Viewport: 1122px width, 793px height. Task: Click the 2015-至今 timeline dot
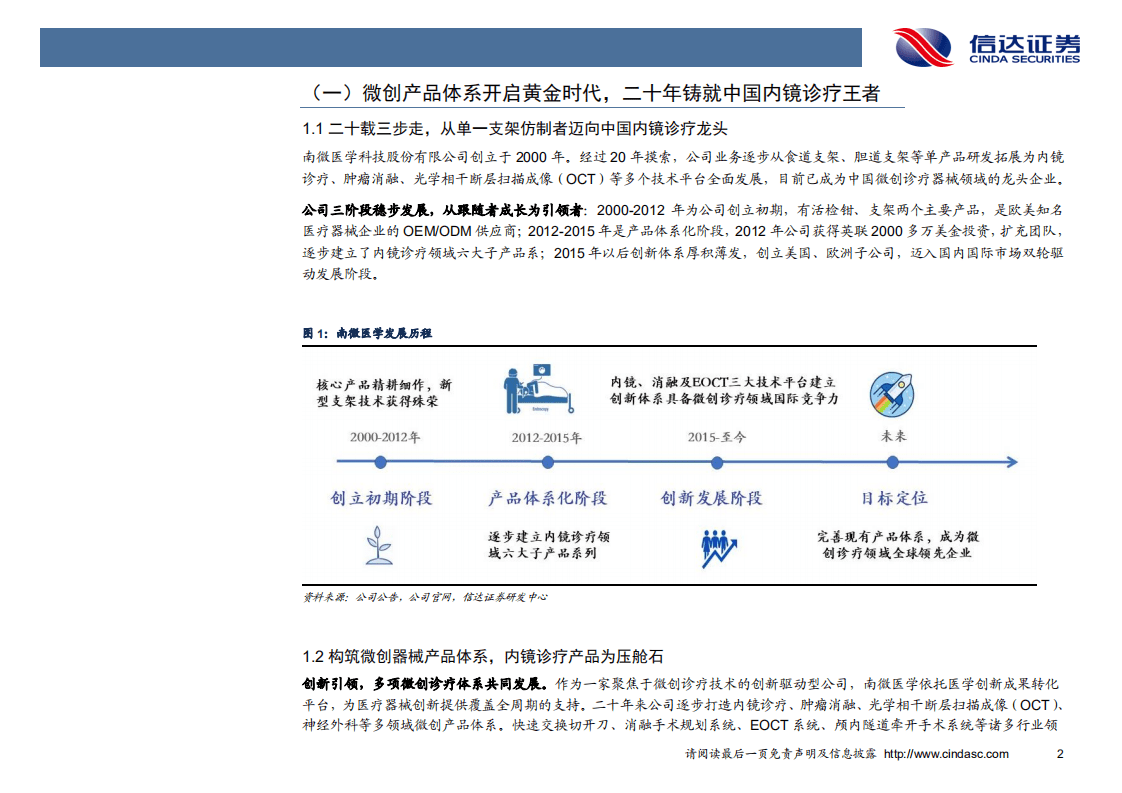point(716,462)
